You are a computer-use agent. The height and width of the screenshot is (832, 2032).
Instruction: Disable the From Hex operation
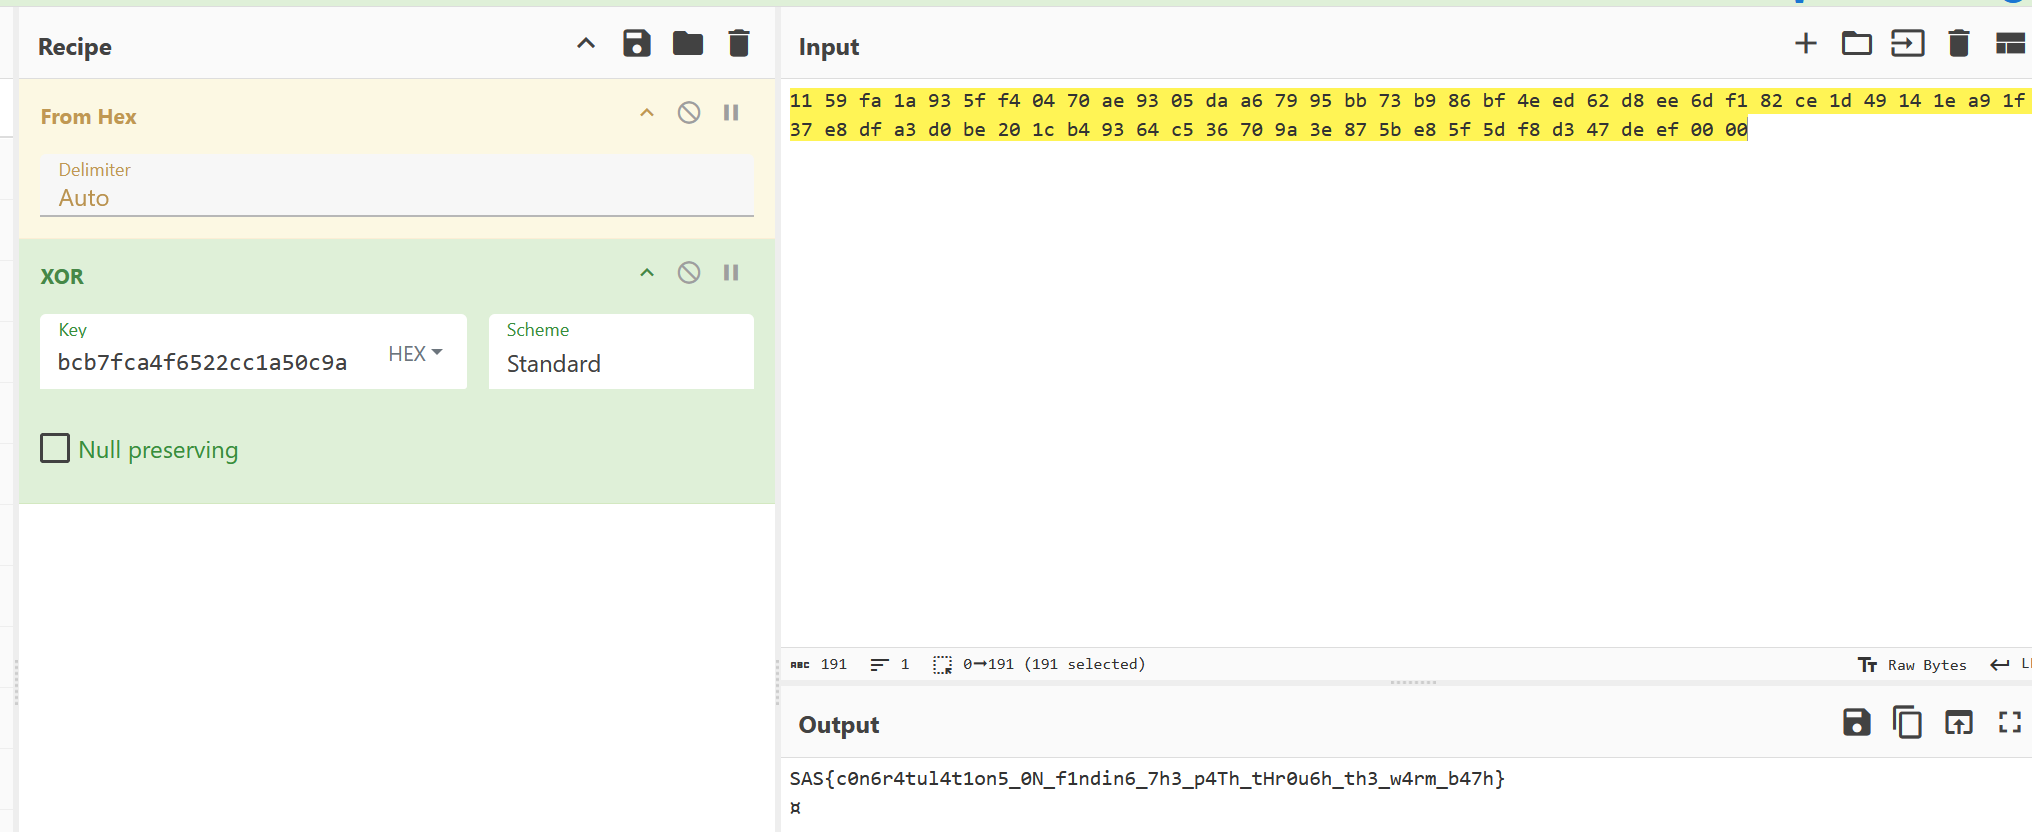[x=688, y=113]
